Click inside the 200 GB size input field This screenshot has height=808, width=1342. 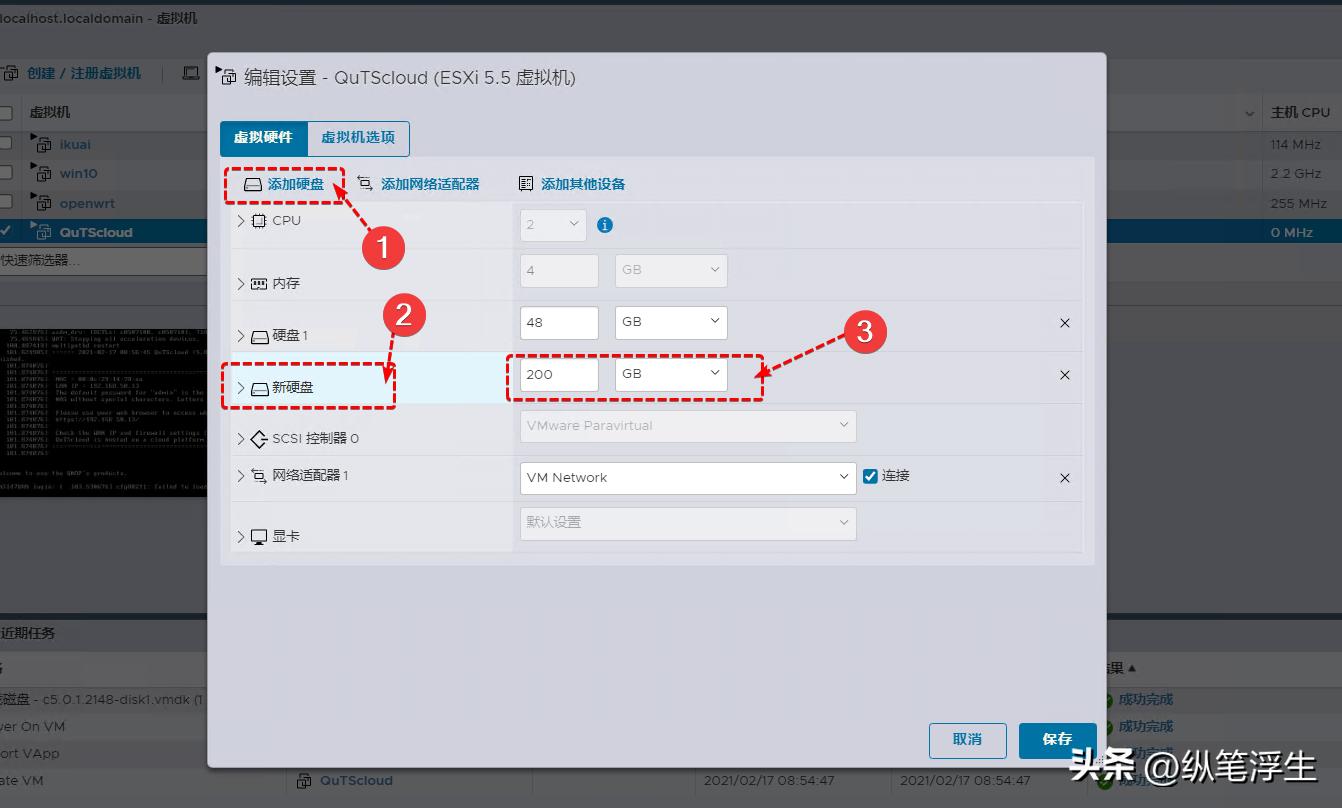pyautogui.click(x=558, y=373)
